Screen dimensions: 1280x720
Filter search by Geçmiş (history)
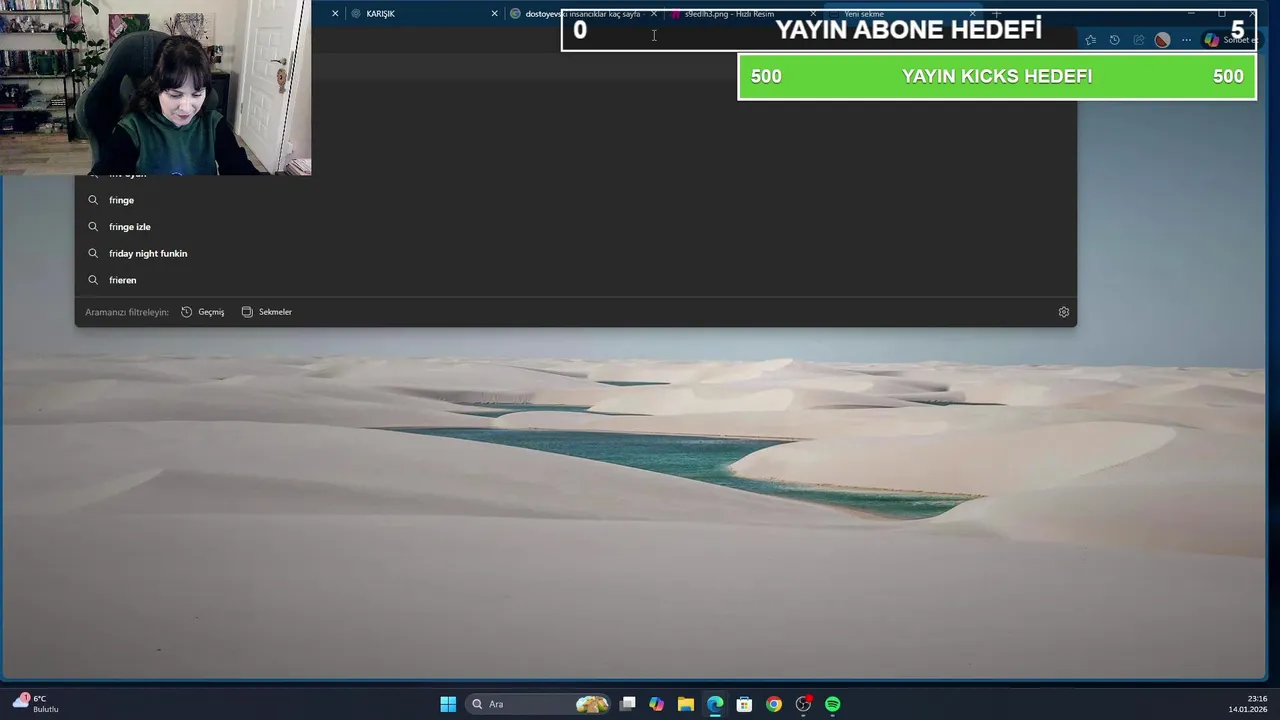(x=203, y=312)
